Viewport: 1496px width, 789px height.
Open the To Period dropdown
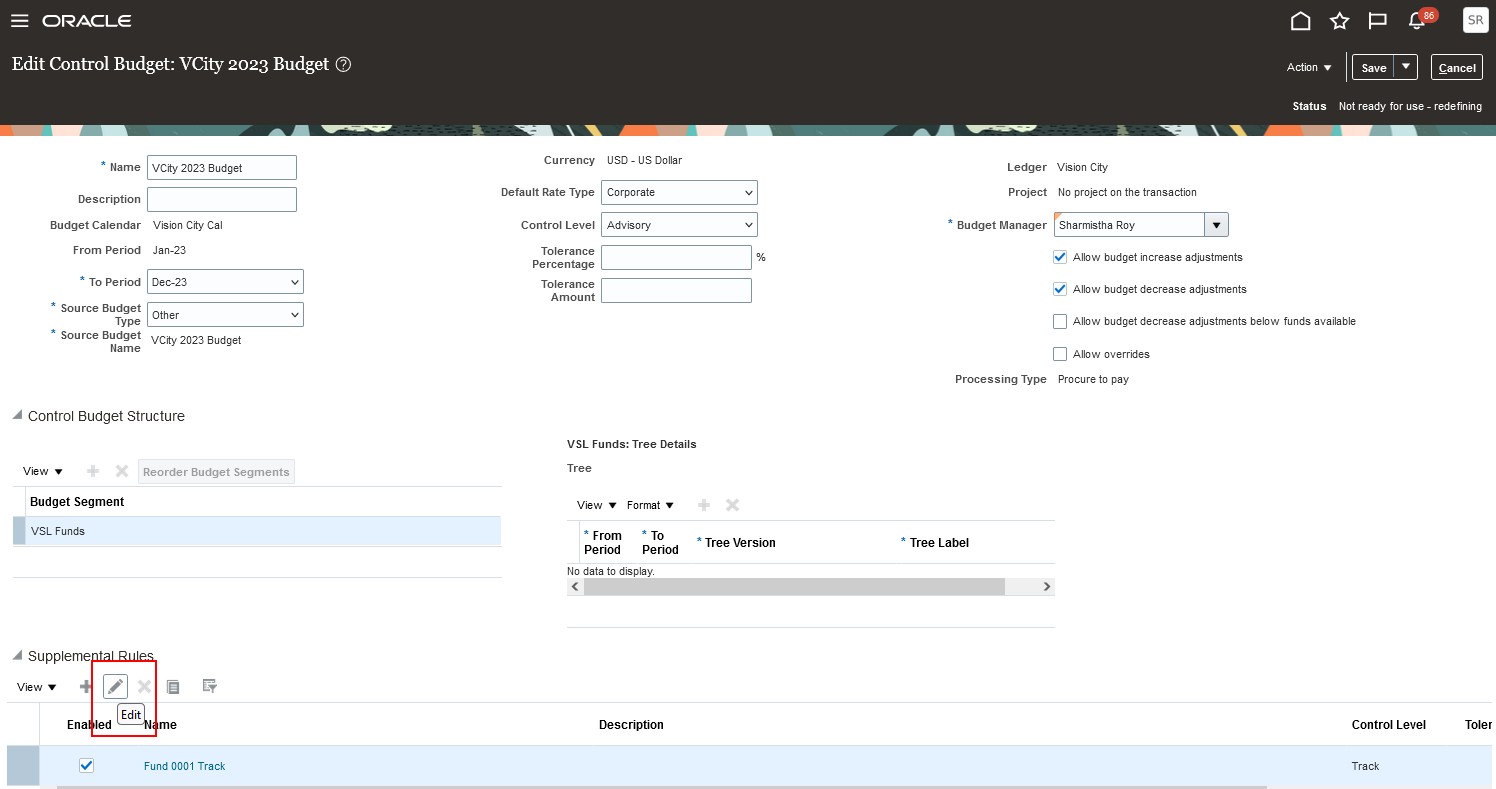pyautogui.click(x=225, y=282)
